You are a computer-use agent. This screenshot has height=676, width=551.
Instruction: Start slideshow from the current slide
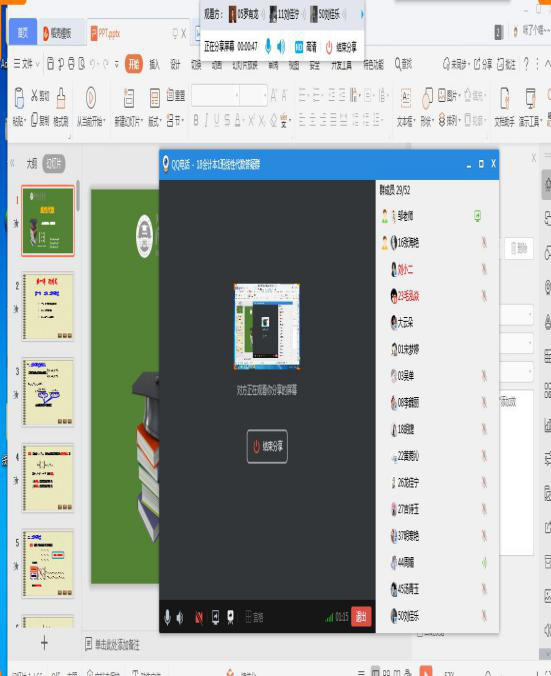[x=91, y=97]
